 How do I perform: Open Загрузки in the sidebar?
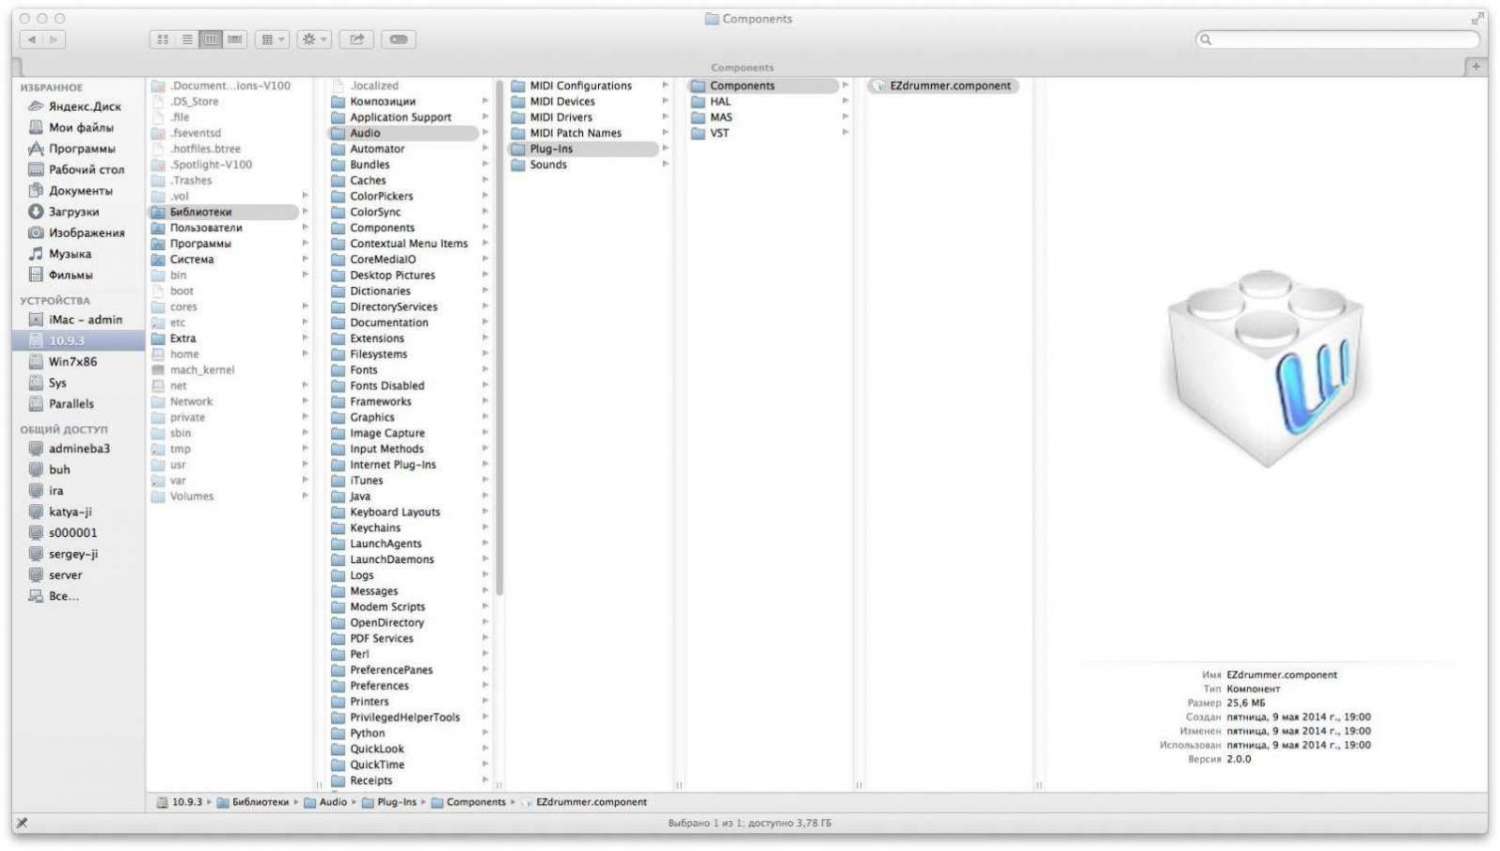click(73, 212)
